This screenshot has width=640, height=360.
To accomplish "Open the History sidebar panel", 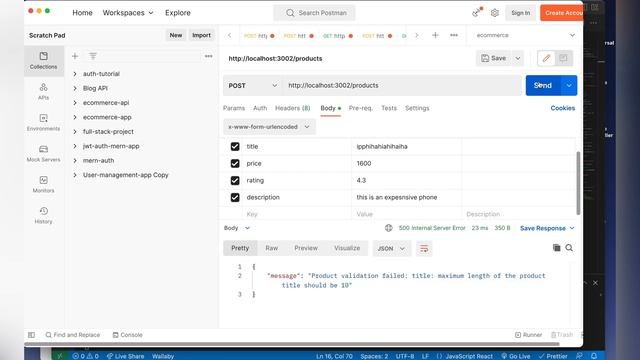I will pos(43,216).
